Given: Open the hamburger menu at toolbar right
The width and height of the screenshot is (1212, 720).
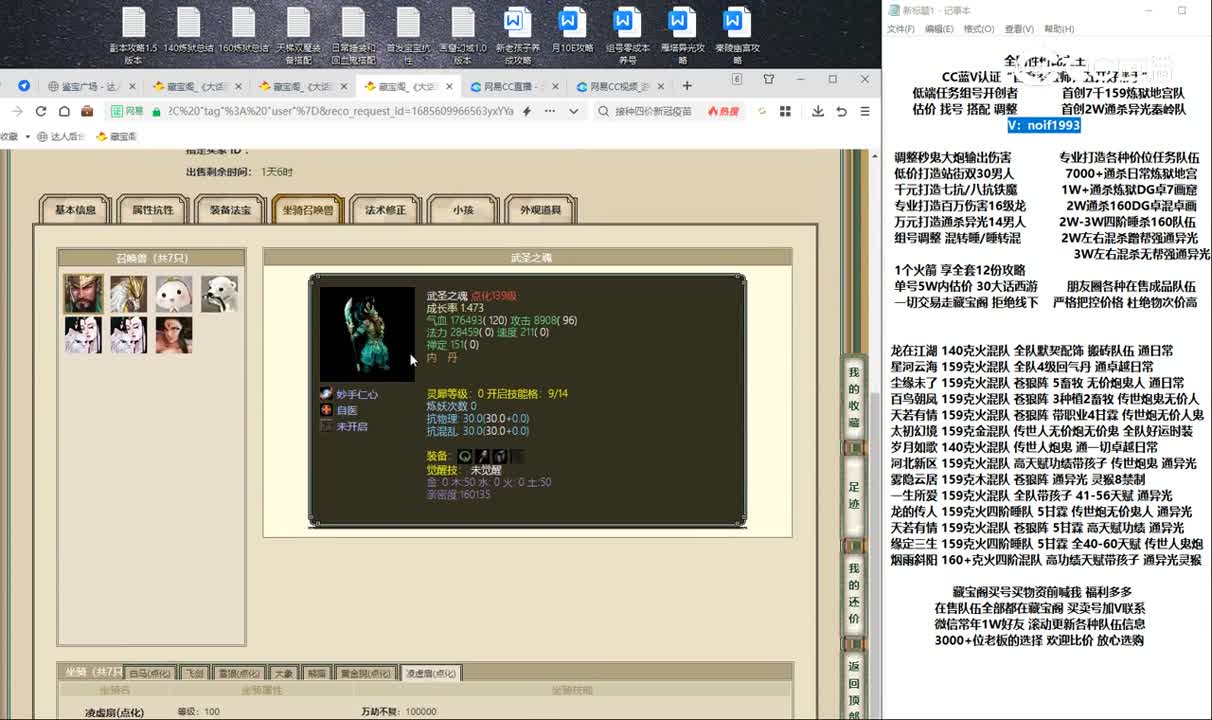Looking at the screenshot, I should (x=865, y=112).
